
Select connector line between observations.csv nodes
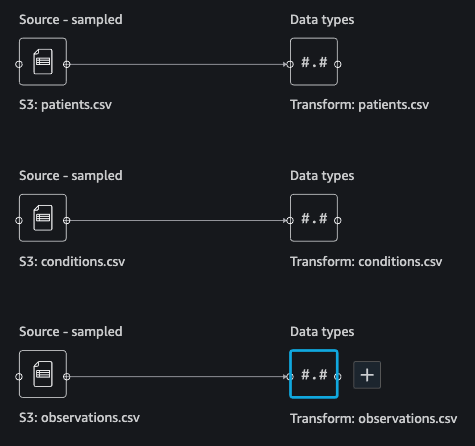177,377
